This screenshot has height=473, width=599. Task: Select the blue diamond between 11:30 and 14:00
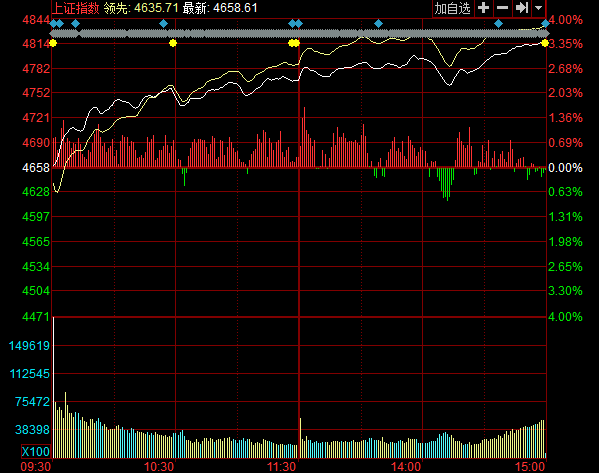378,24
